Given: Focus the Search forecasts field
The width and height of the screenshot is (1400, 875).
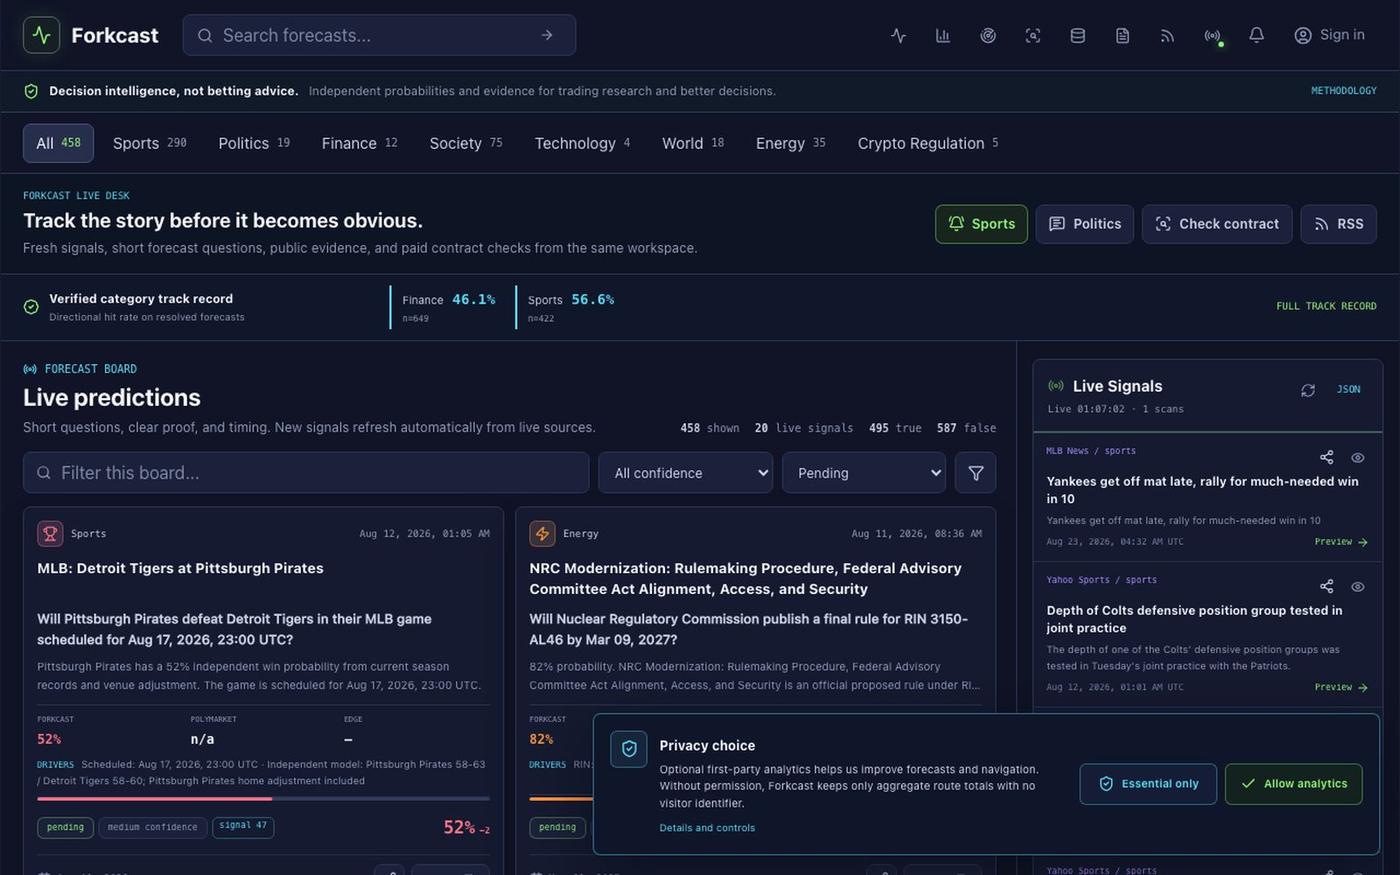Looking at the screenshot, I should pos(379,35).
